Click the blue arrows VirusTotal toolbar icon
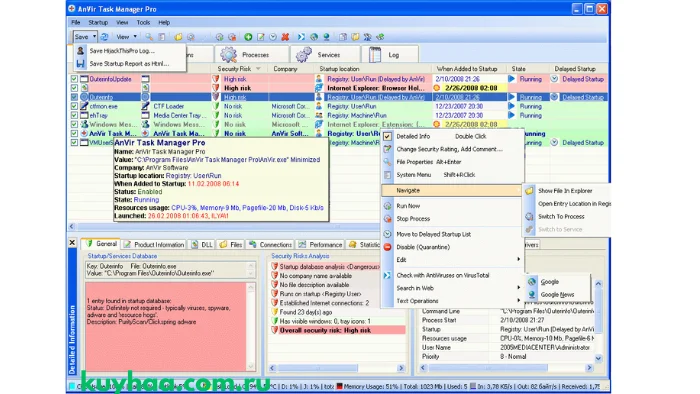The width and height of the screenshot is (700, 394). pyautogui.click(x=301, y=37)
